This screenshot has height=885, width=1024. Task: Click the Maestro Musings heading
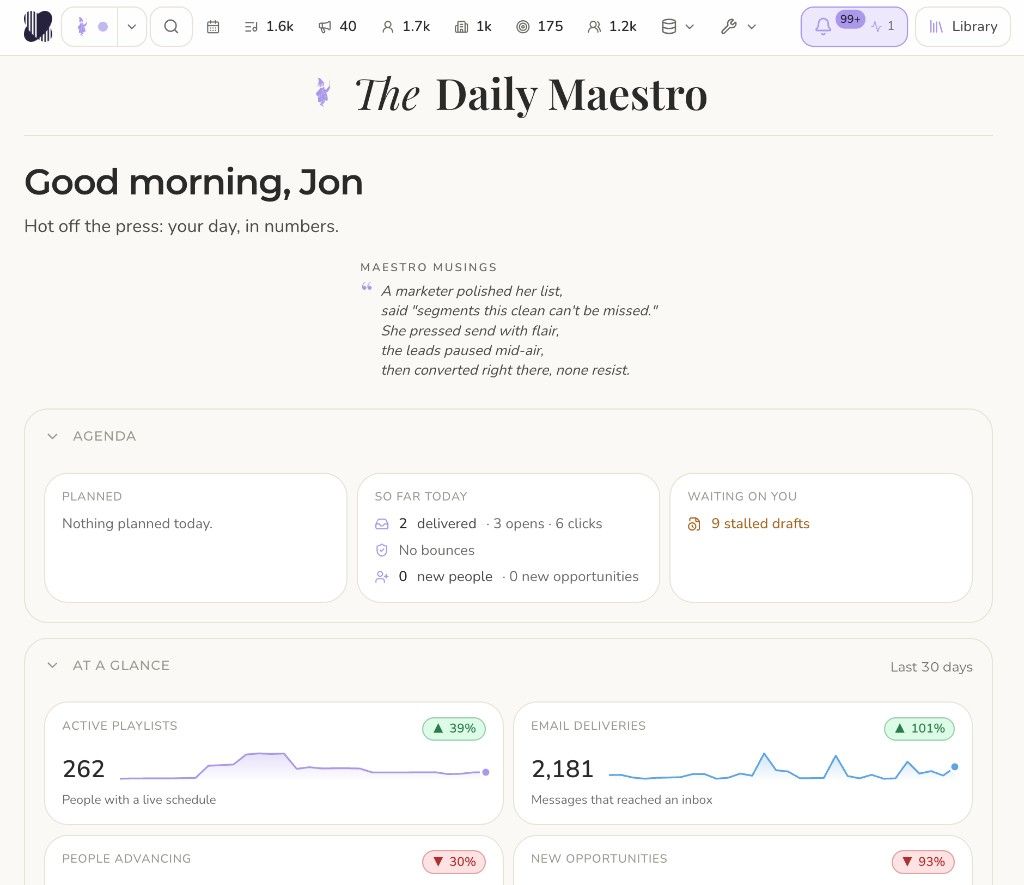coord(428,267)
